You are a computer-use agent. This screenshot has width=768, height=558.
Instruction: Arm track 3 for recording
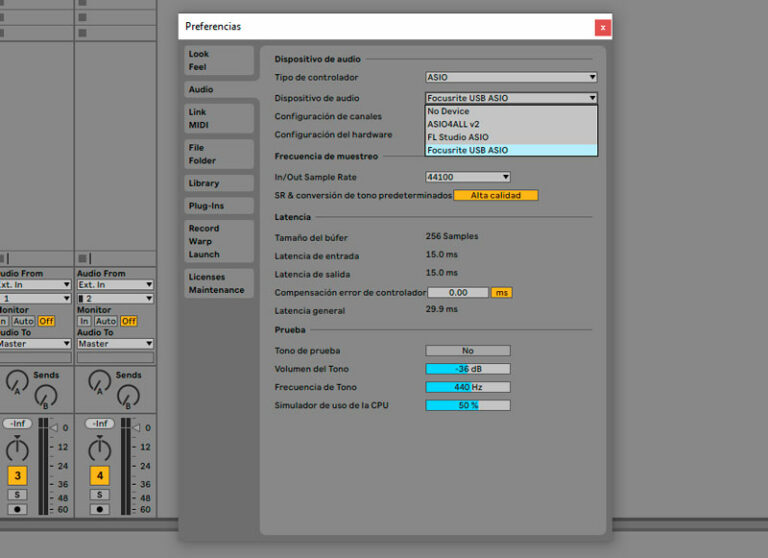(x=17, y=509)
